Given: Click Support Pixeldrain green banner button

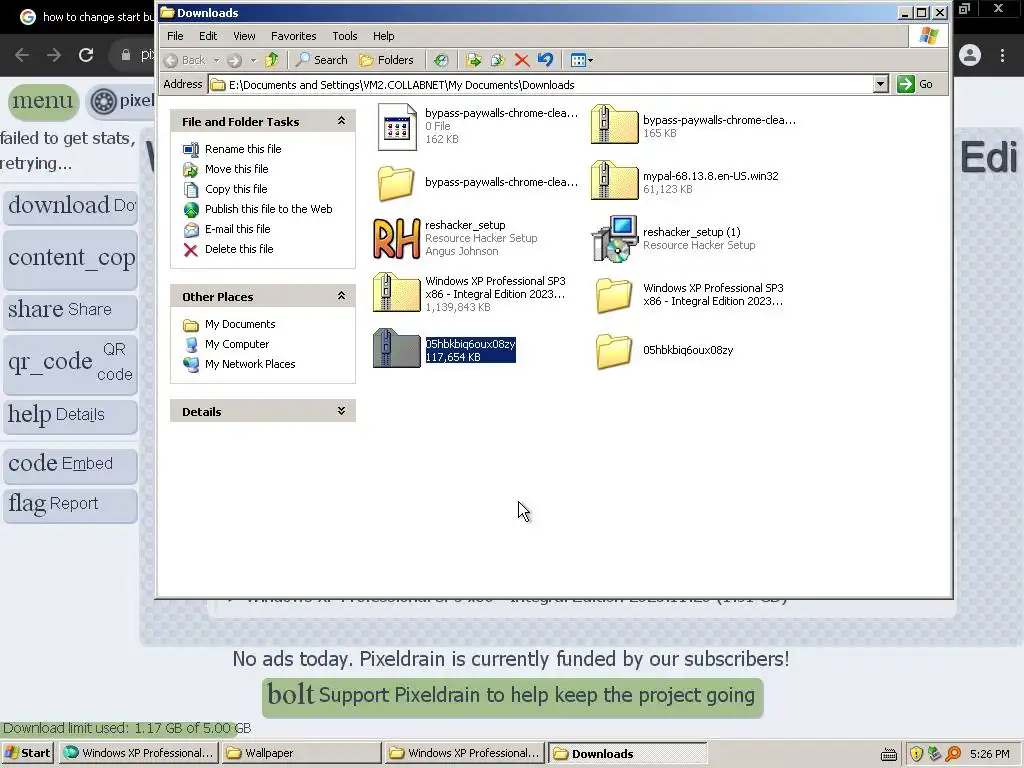Looking at the screenshot, I should tap(513, 697).
